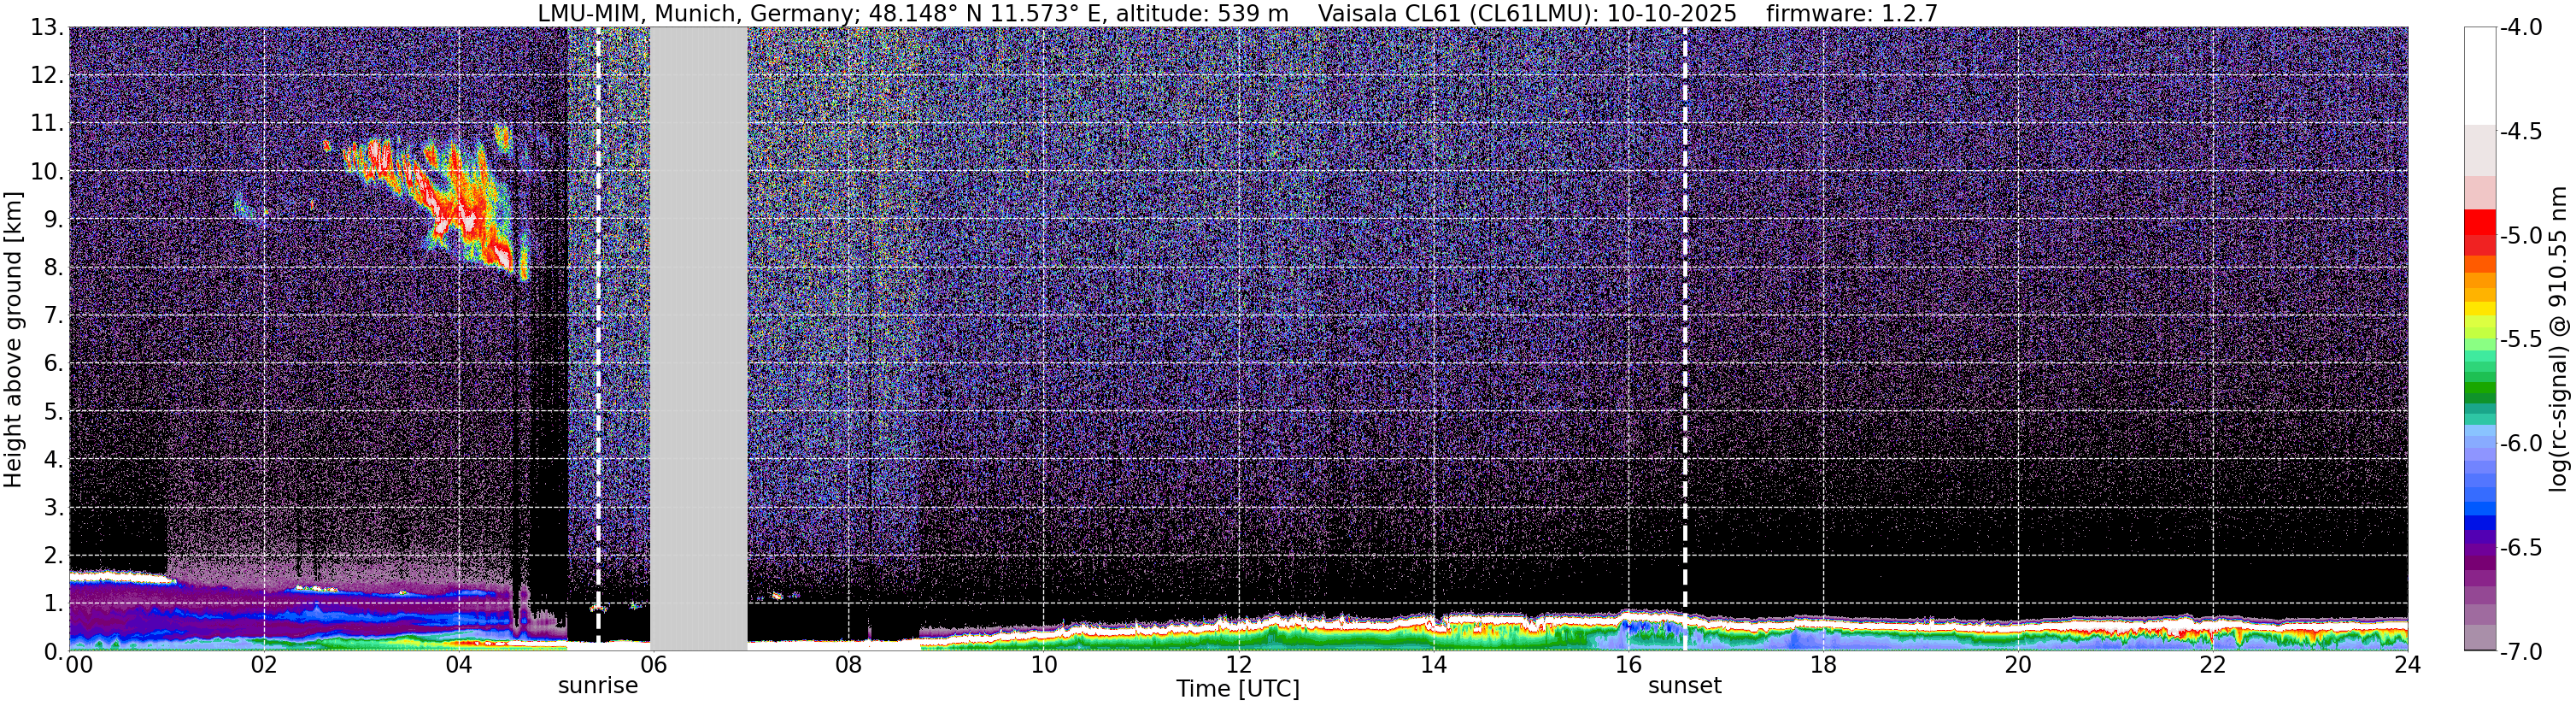Click the 'altitude: 539 m' title text
The height and width of the screenshot is (706, 2576).
click(1202, 13)
